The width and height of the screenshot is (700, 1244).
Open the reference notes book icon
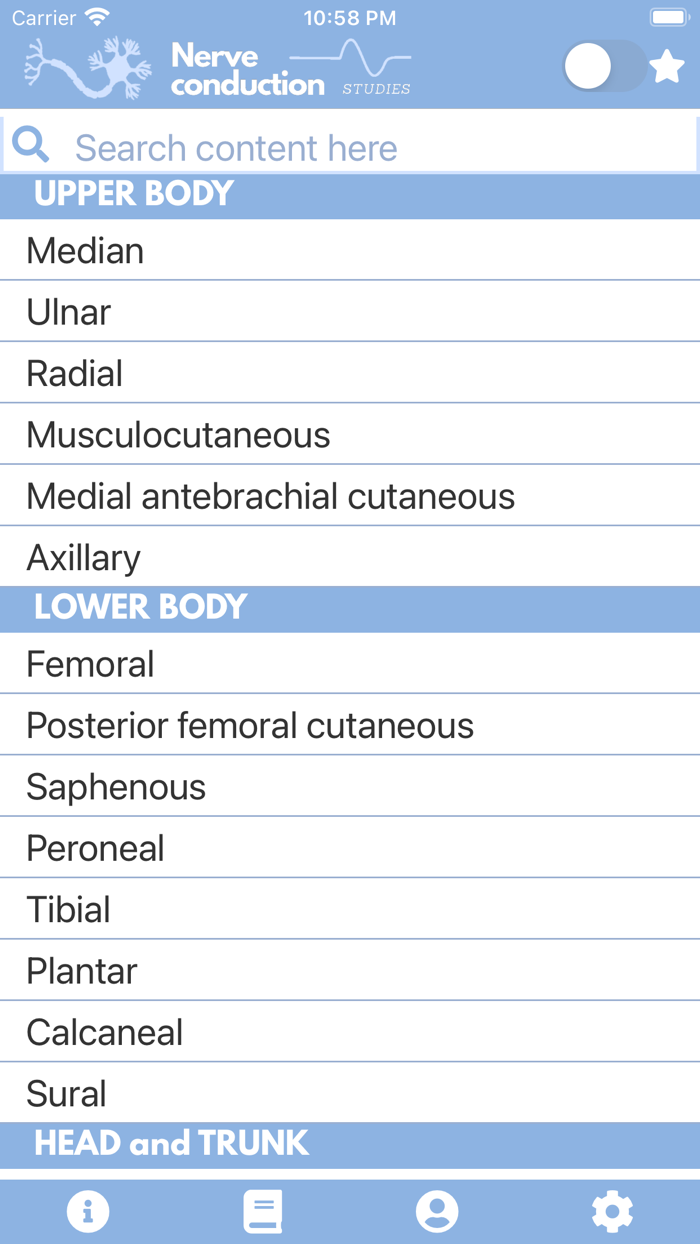(262, 1211)
